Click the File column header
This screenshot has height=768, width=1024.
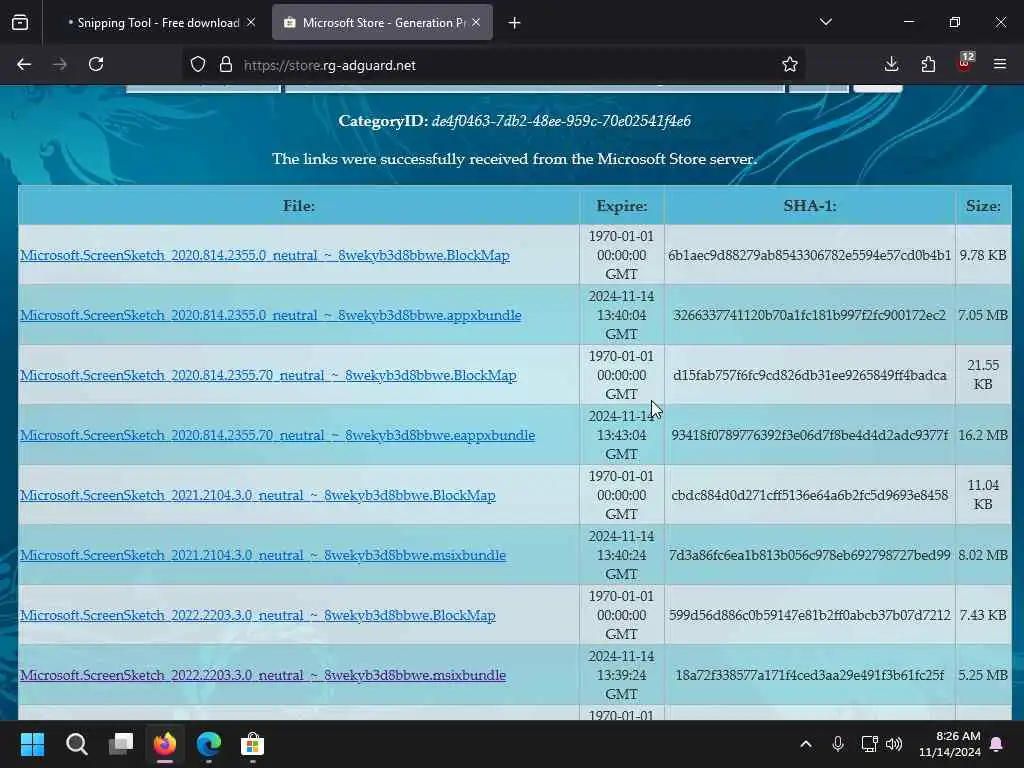pos(298,206)
